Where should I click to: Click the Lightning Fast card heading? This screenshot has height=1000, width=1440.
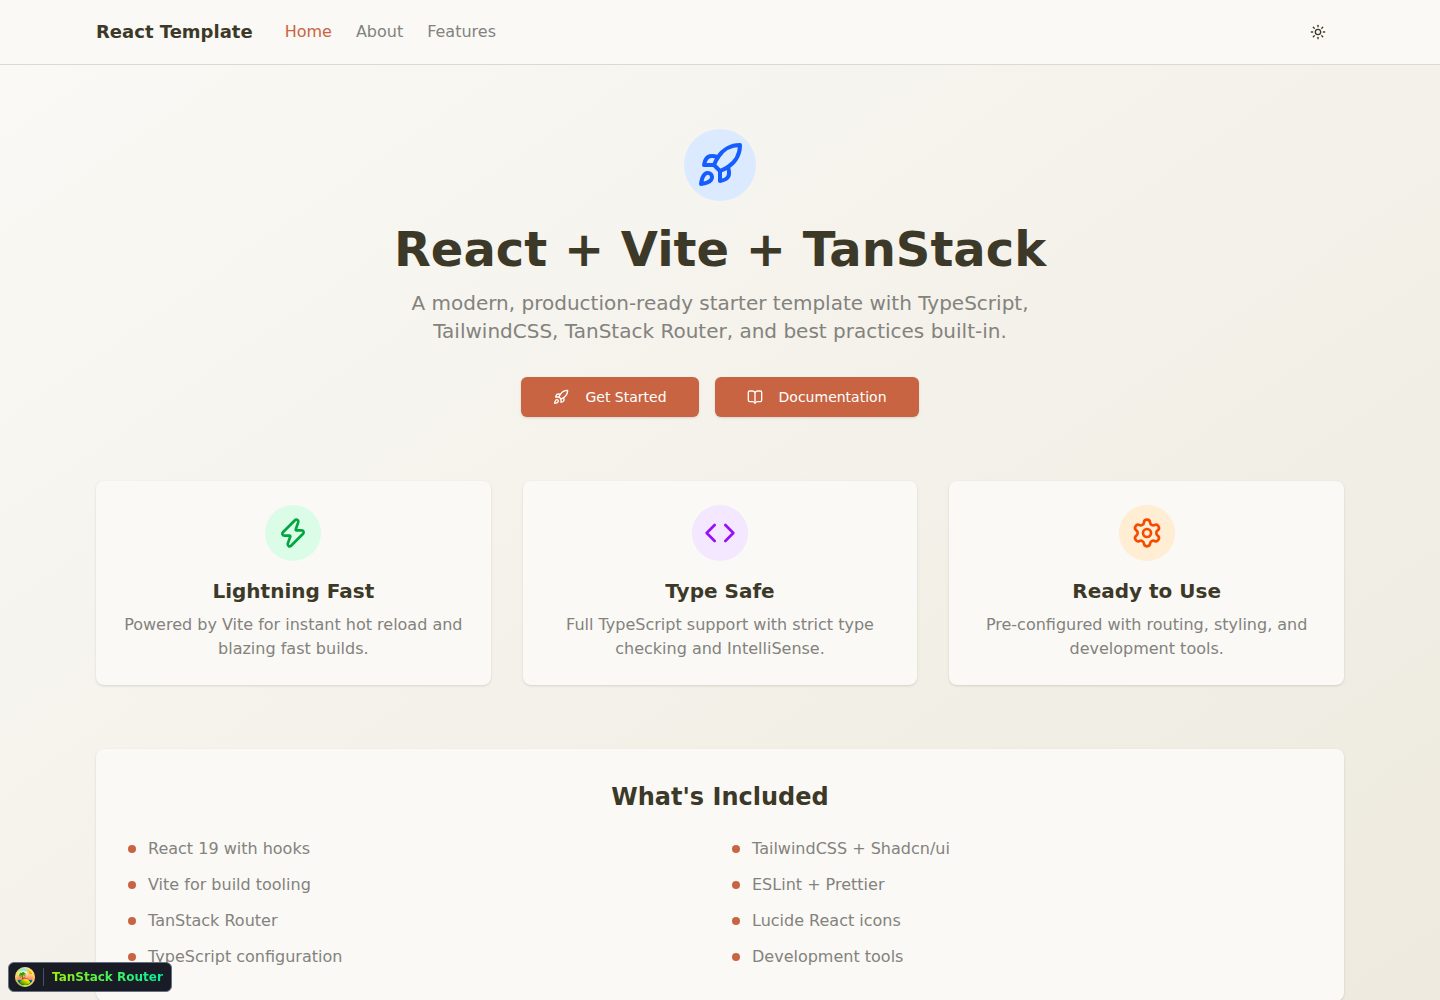coord(293,591)
